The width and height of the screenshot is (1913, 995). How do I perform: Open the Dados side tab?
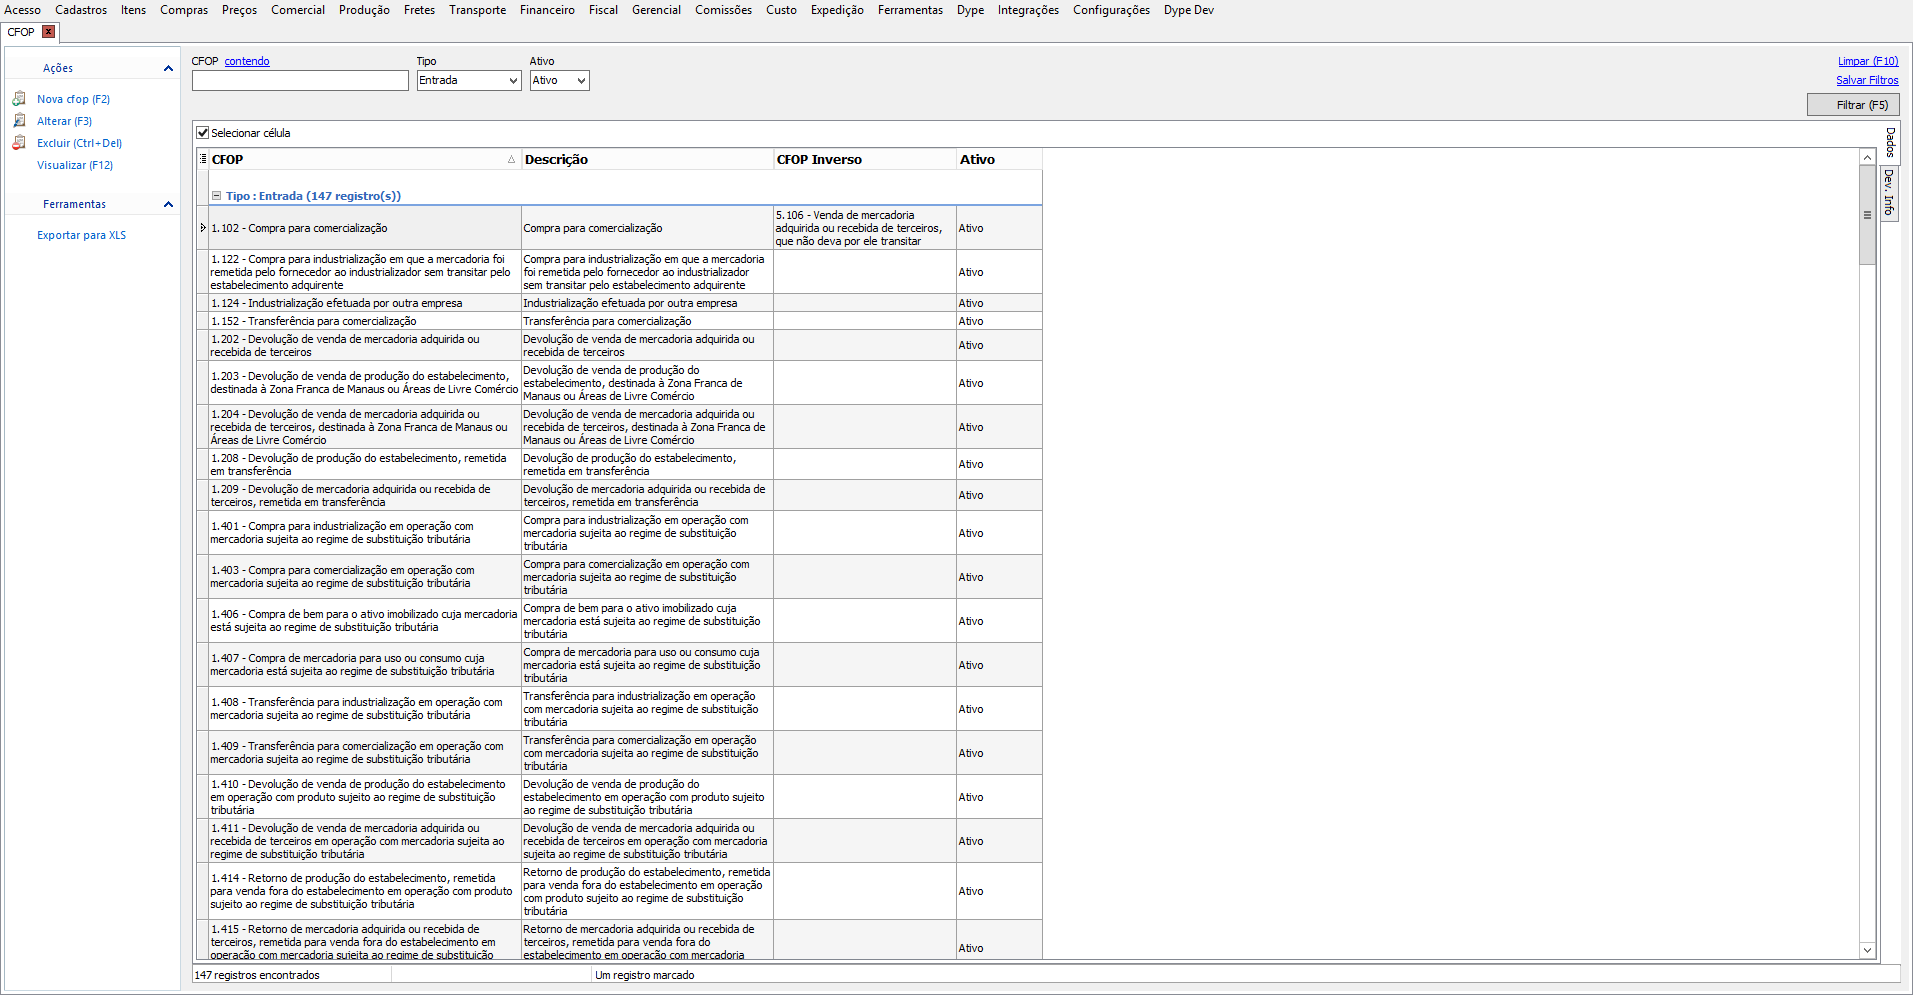click(1890, 142)
